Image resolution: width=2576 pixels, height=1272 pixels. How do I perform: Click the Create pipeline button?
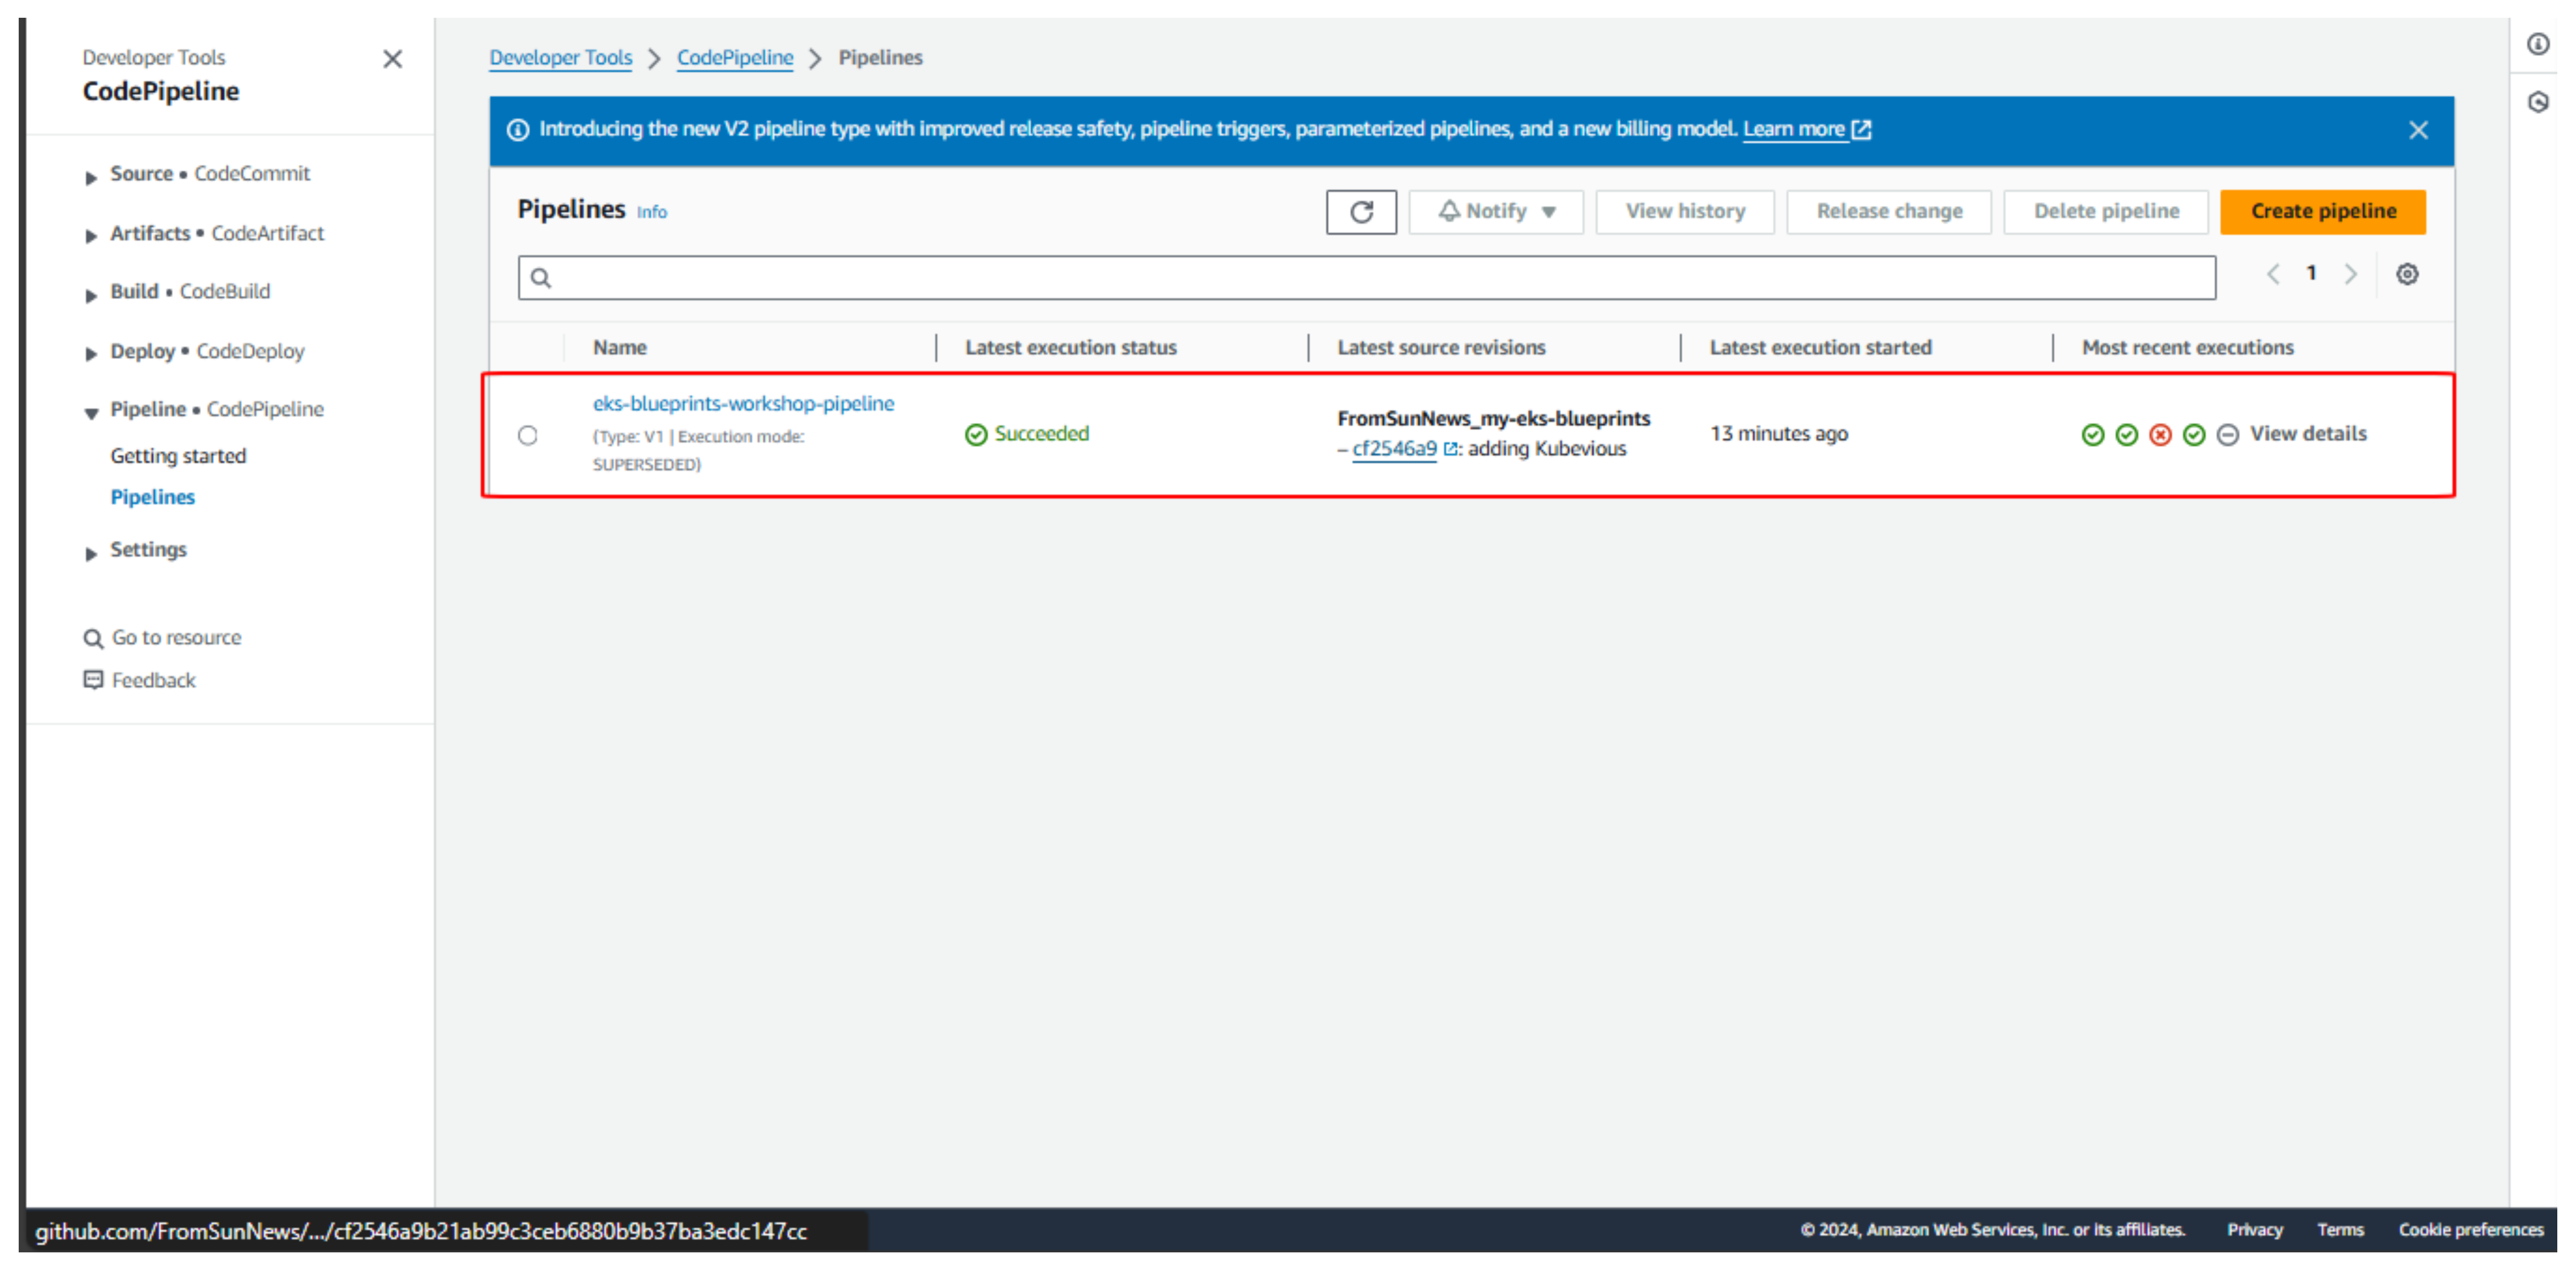[x=2322, y=212]
